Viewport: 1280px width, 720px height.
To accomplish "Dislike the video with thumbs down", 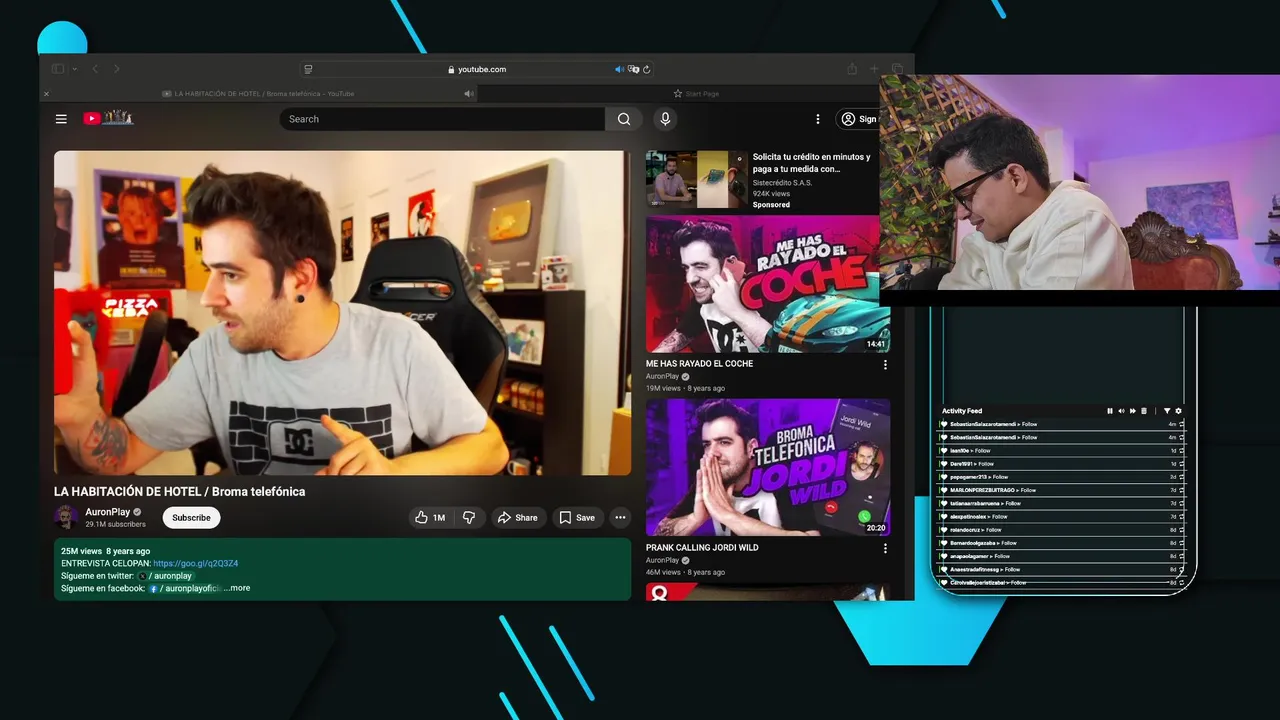I will (468, 518).
